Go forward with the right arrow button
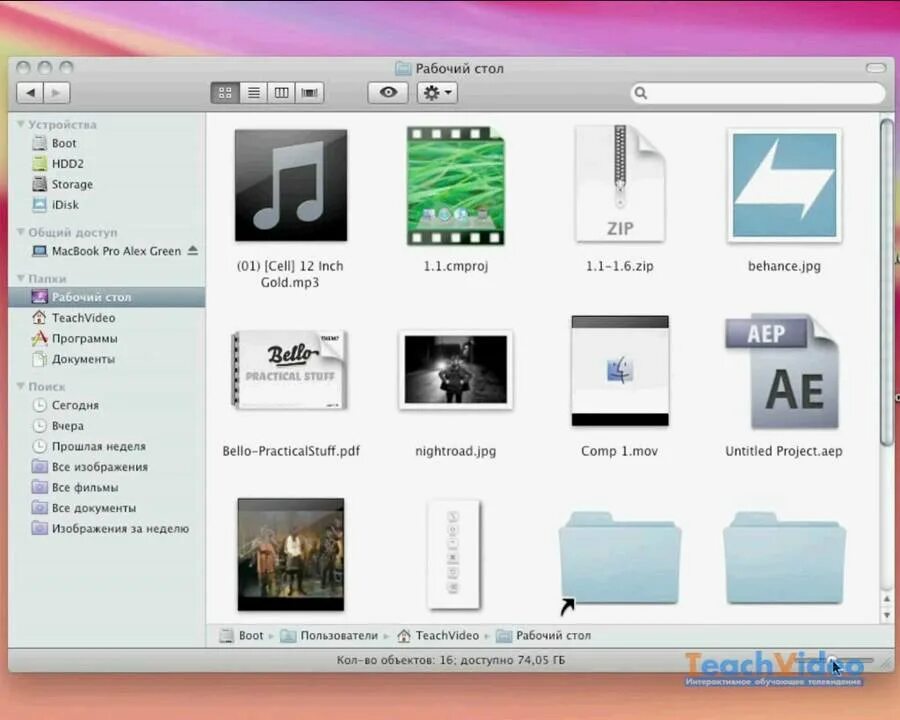Viewport: 900px width, 720px height. coord(57,92)
